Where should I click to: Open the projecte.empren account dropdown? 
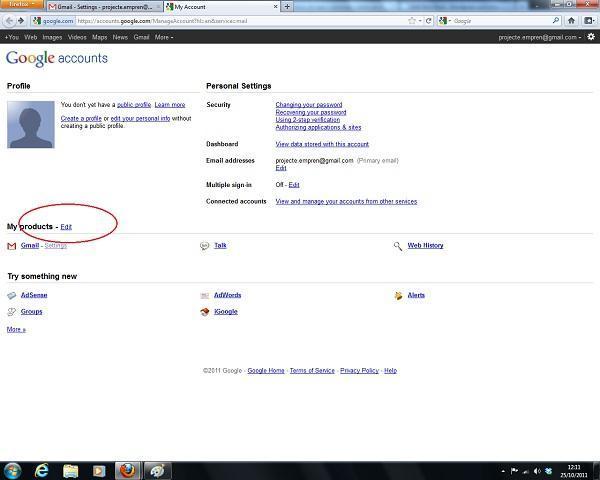click(540, 37)
